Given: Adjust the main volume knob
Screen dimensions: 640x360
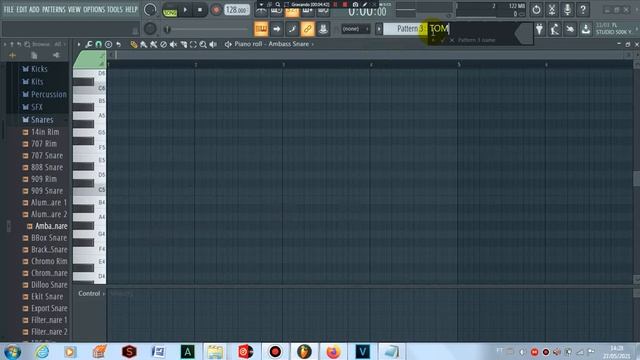Looking at the screenshot, I should point(150,10).
